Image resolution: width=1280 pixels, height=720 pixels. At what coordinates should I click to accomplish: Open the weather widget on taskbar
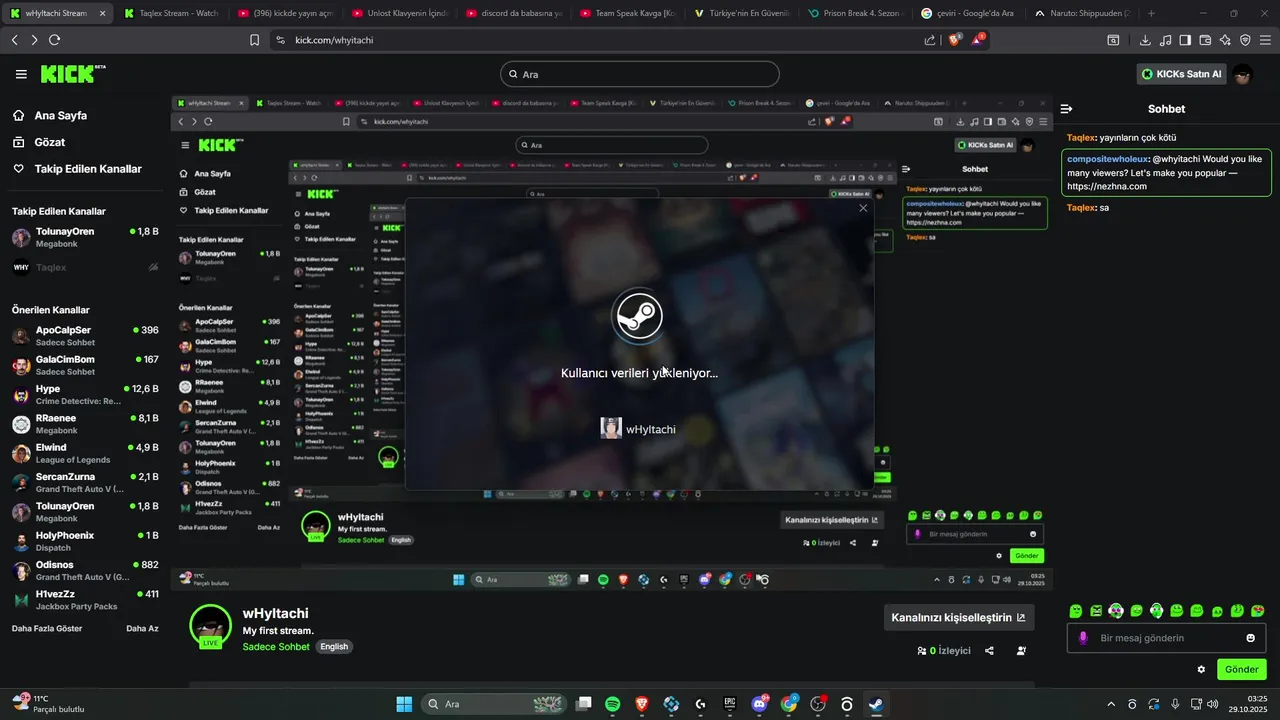48,704
